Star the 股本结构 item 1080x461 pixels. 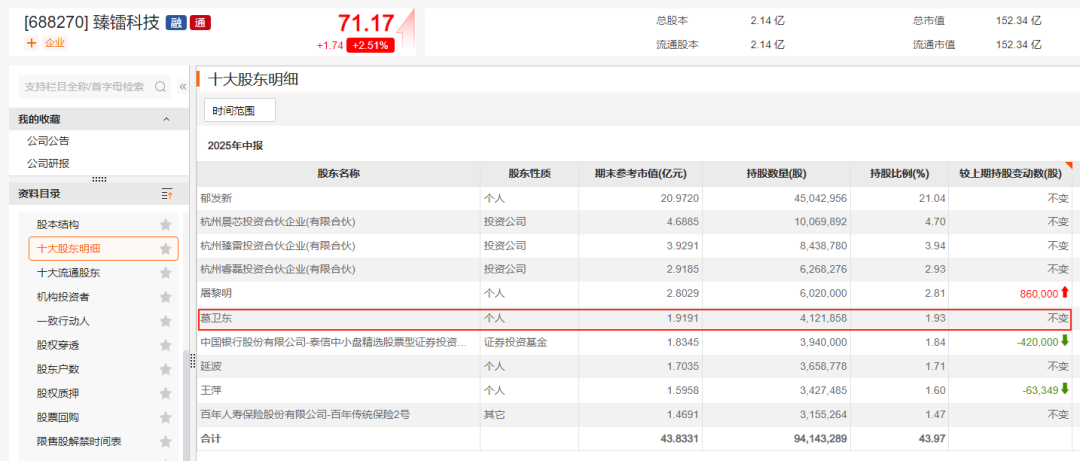[x=165, y=225]
